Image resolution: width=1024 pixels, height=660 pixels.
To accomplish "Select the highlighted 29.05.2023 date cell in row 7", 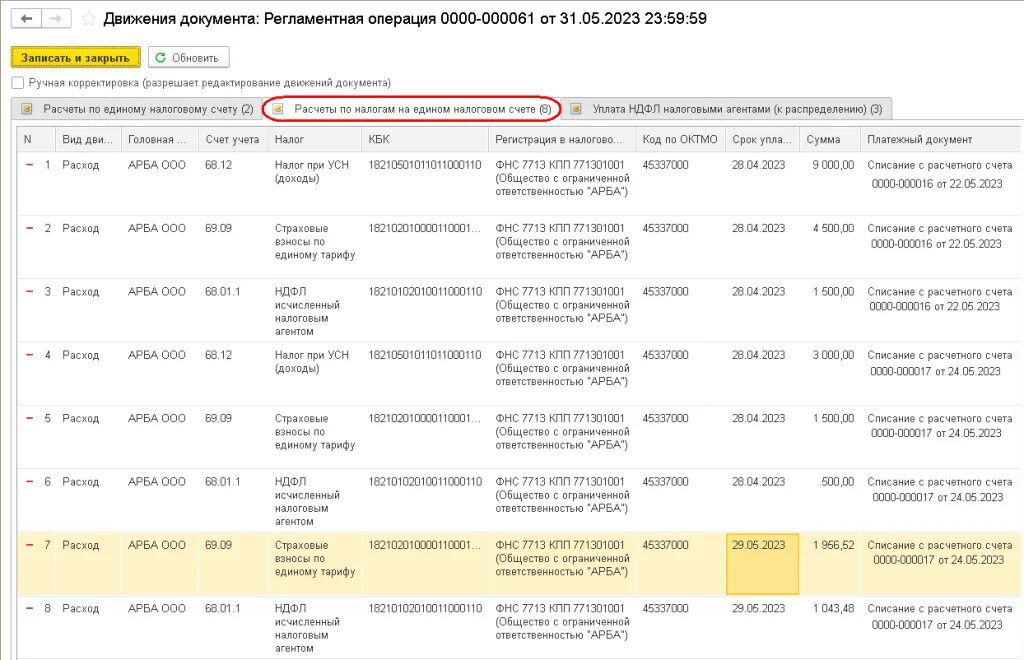I will pyautogui.click(x=762, y=564).
